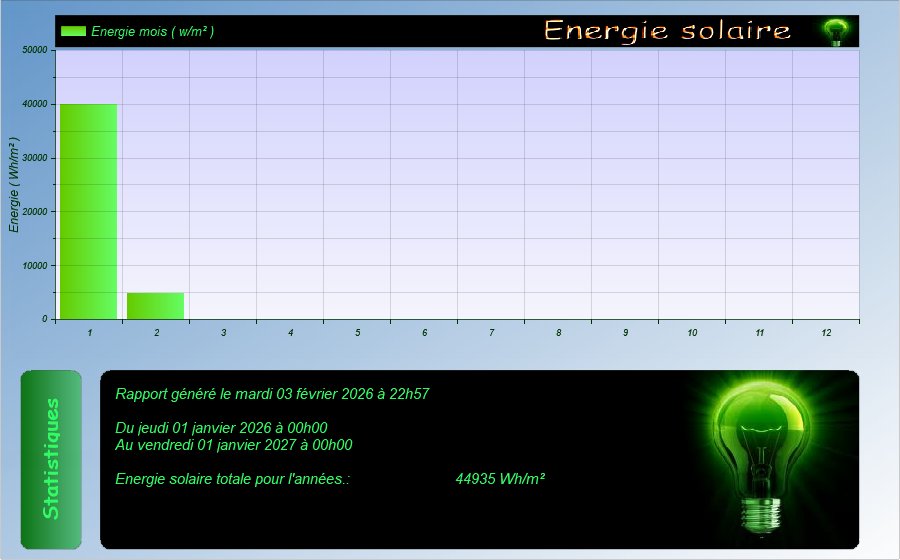The width and height of the screenshot is (900, 560).
Task: Click the 'Au vendredi 01 janvier 2027' end date
Action: 233,445
